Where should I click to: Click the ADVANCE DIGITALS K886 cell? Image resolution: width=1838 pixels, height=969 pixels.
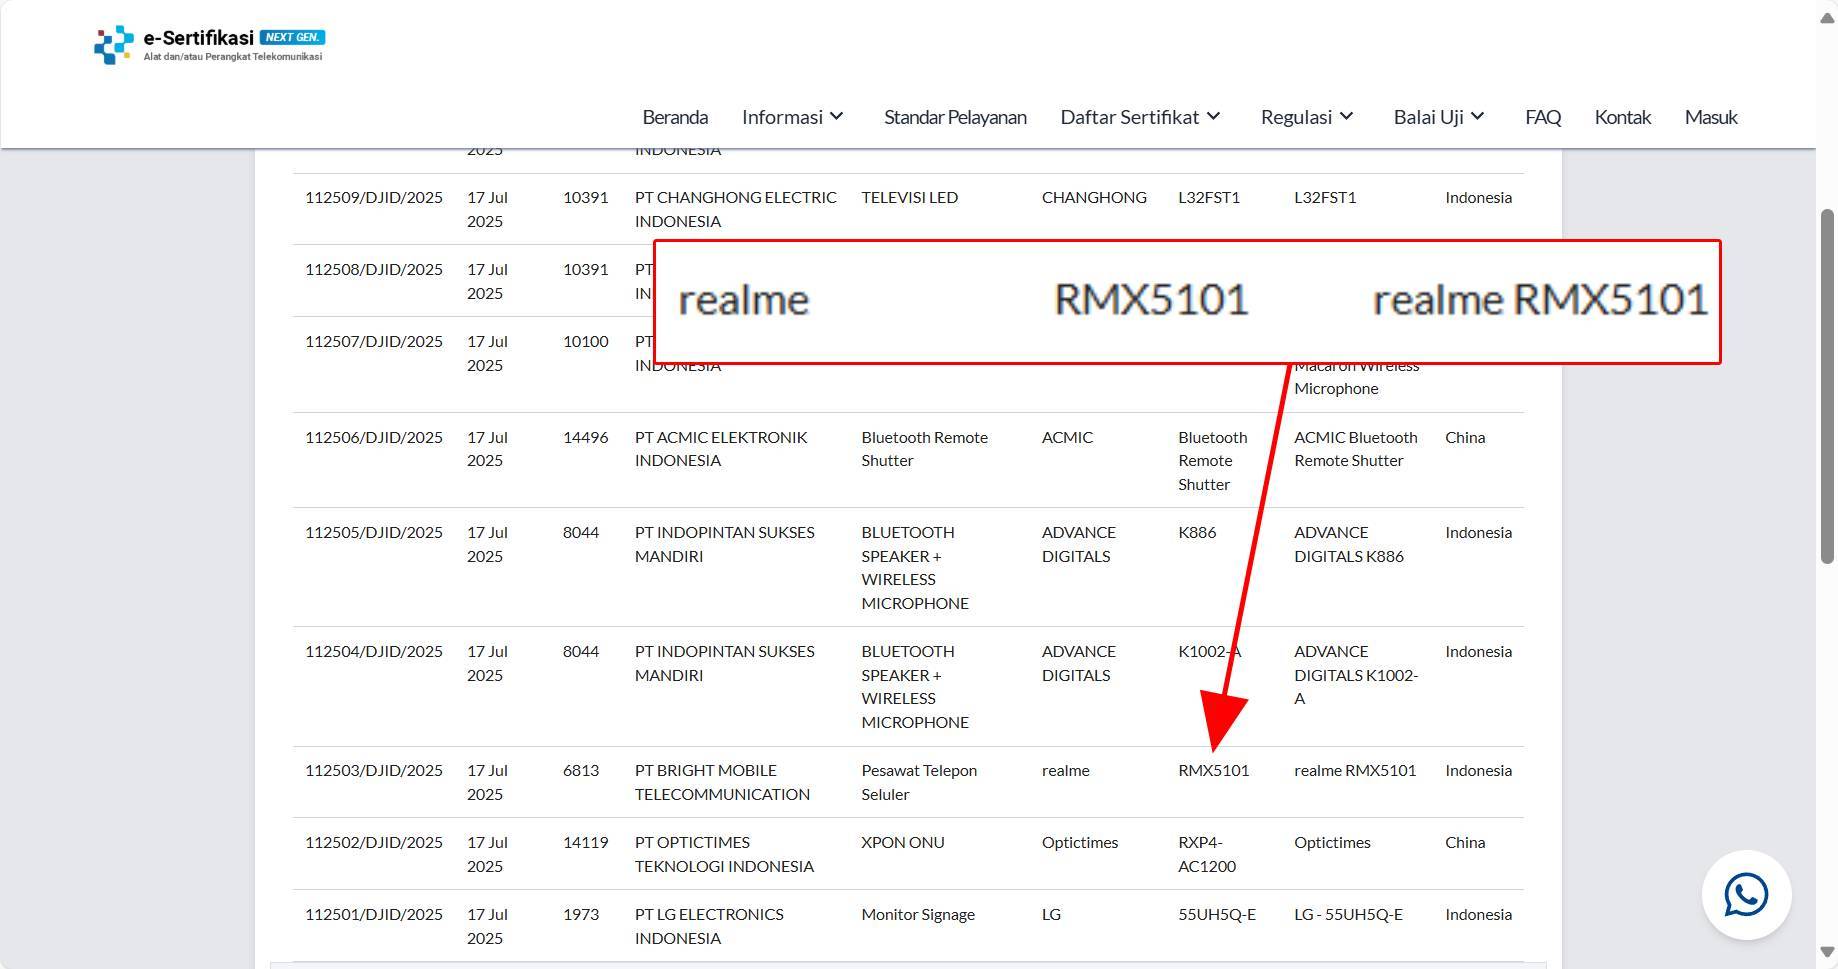(x=1349, y=544)
